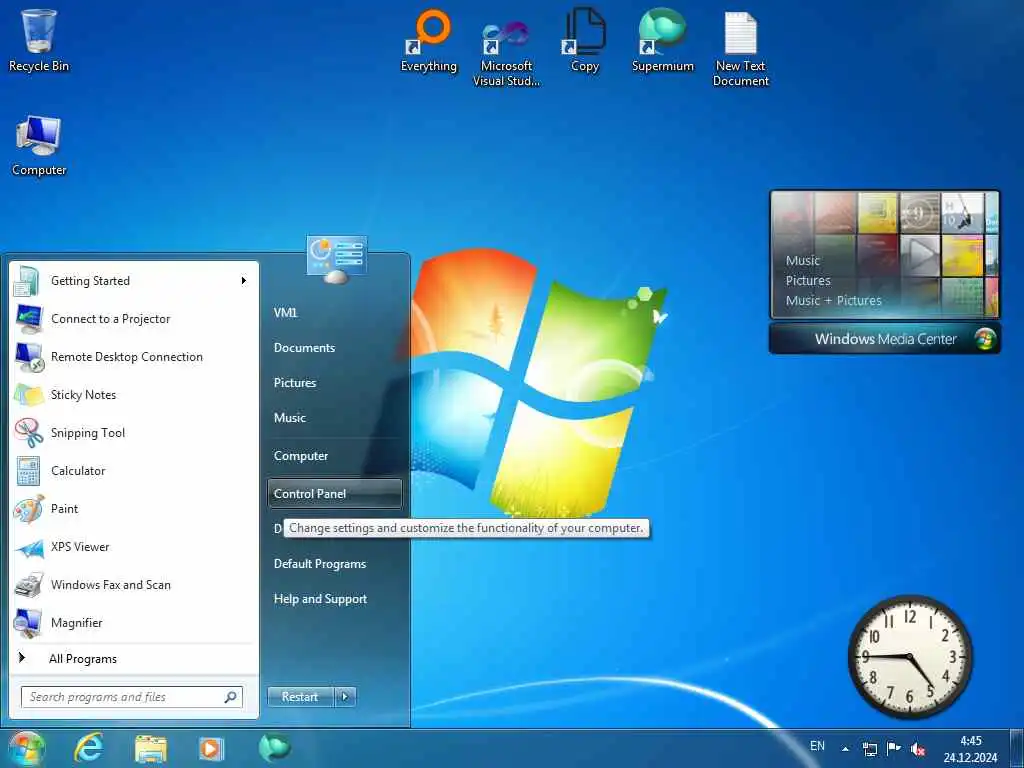Image resolution: width=1024 pixels, height=768 pixels.
Task: Open Control Panel from the Start menu
Action: 334,494
